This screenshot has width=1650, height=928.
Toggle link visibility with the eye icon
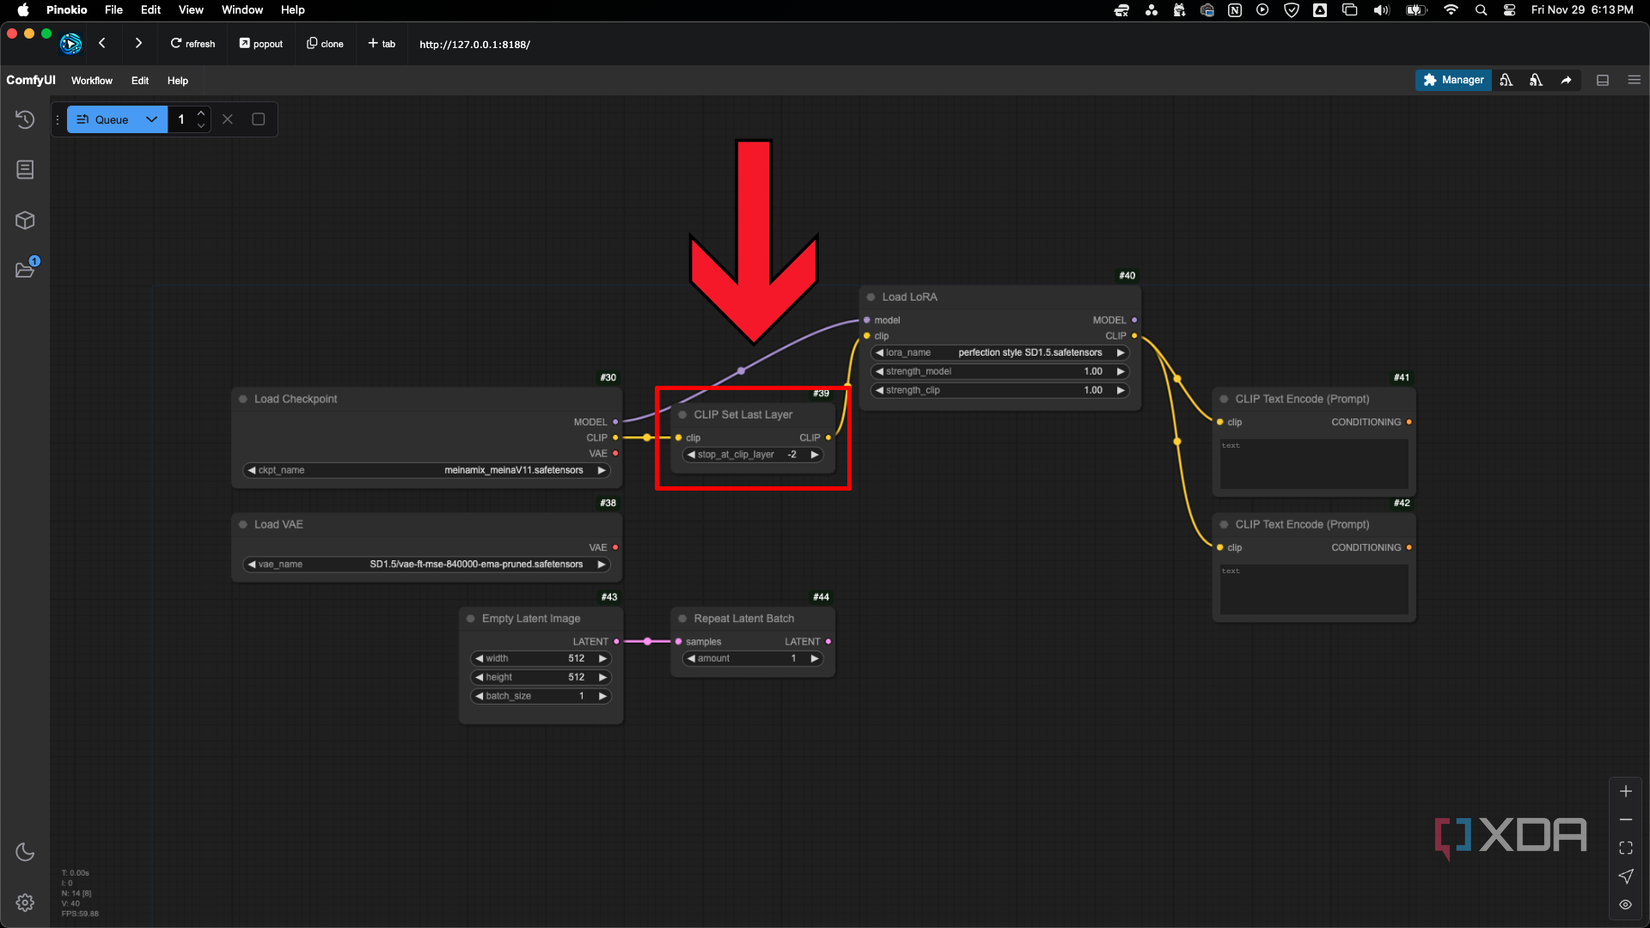click(x=1625, y=905)
